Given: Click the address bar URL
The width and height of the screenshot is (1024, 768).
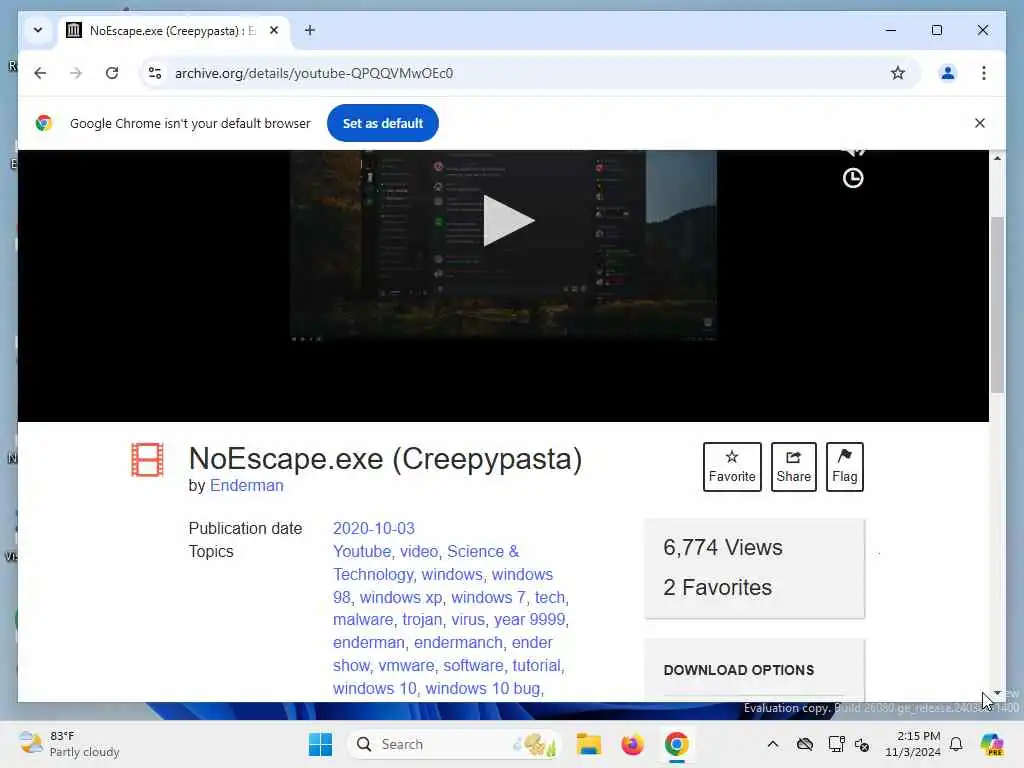Looking at the screenshot, I should point(313,73).
